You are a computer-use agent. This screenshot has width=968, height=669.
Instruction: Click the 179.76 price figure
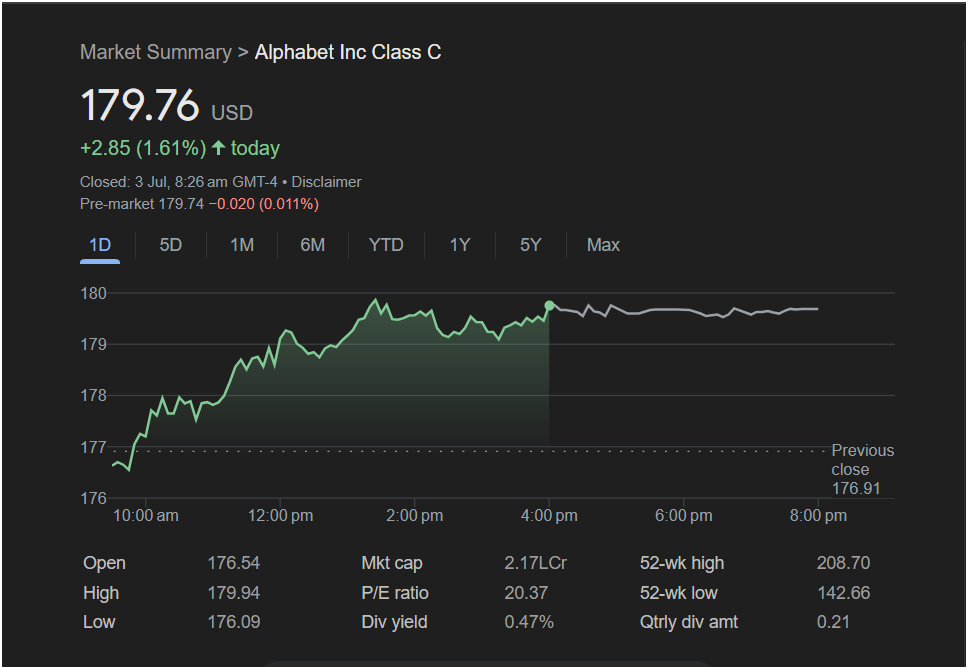[140, 104]
